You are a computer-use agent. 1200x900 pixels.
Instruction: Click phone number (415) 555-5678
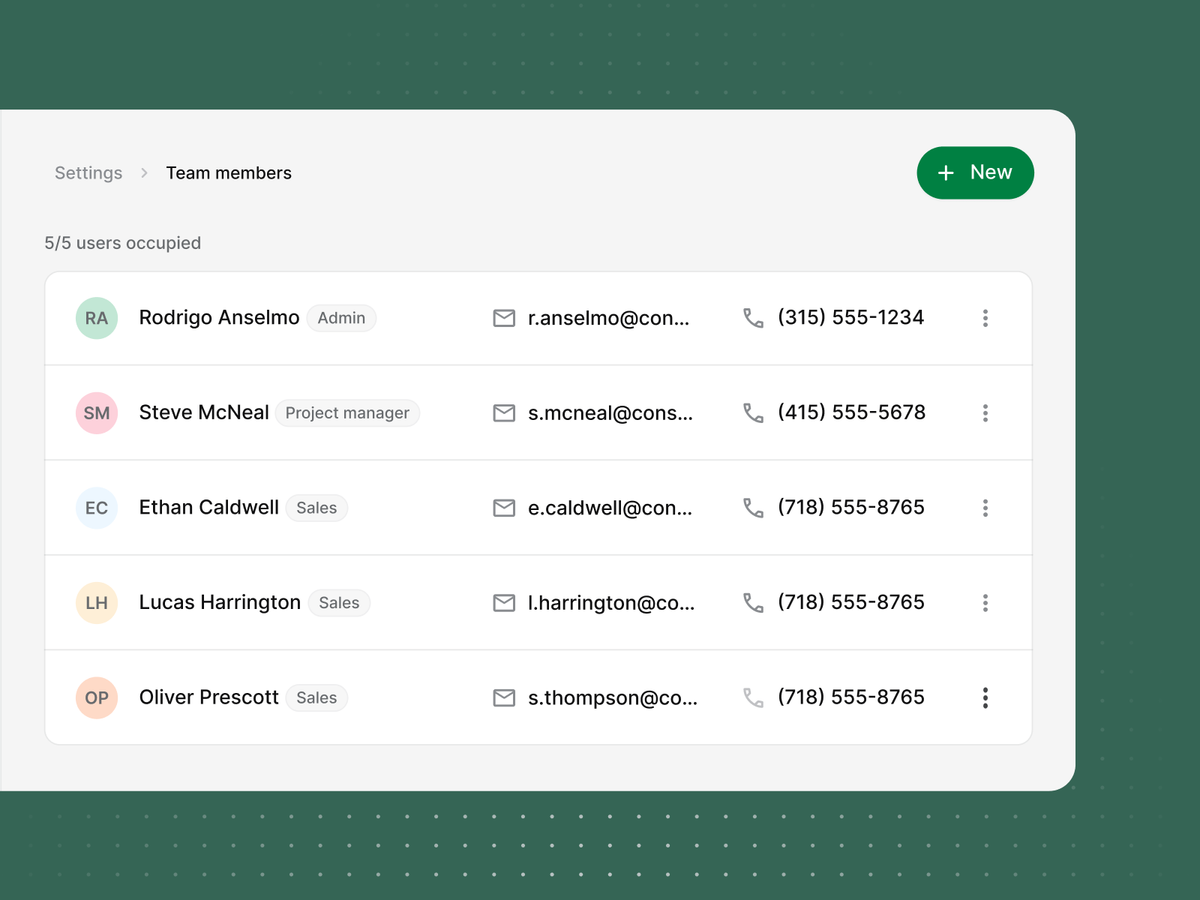pos(852,413)
